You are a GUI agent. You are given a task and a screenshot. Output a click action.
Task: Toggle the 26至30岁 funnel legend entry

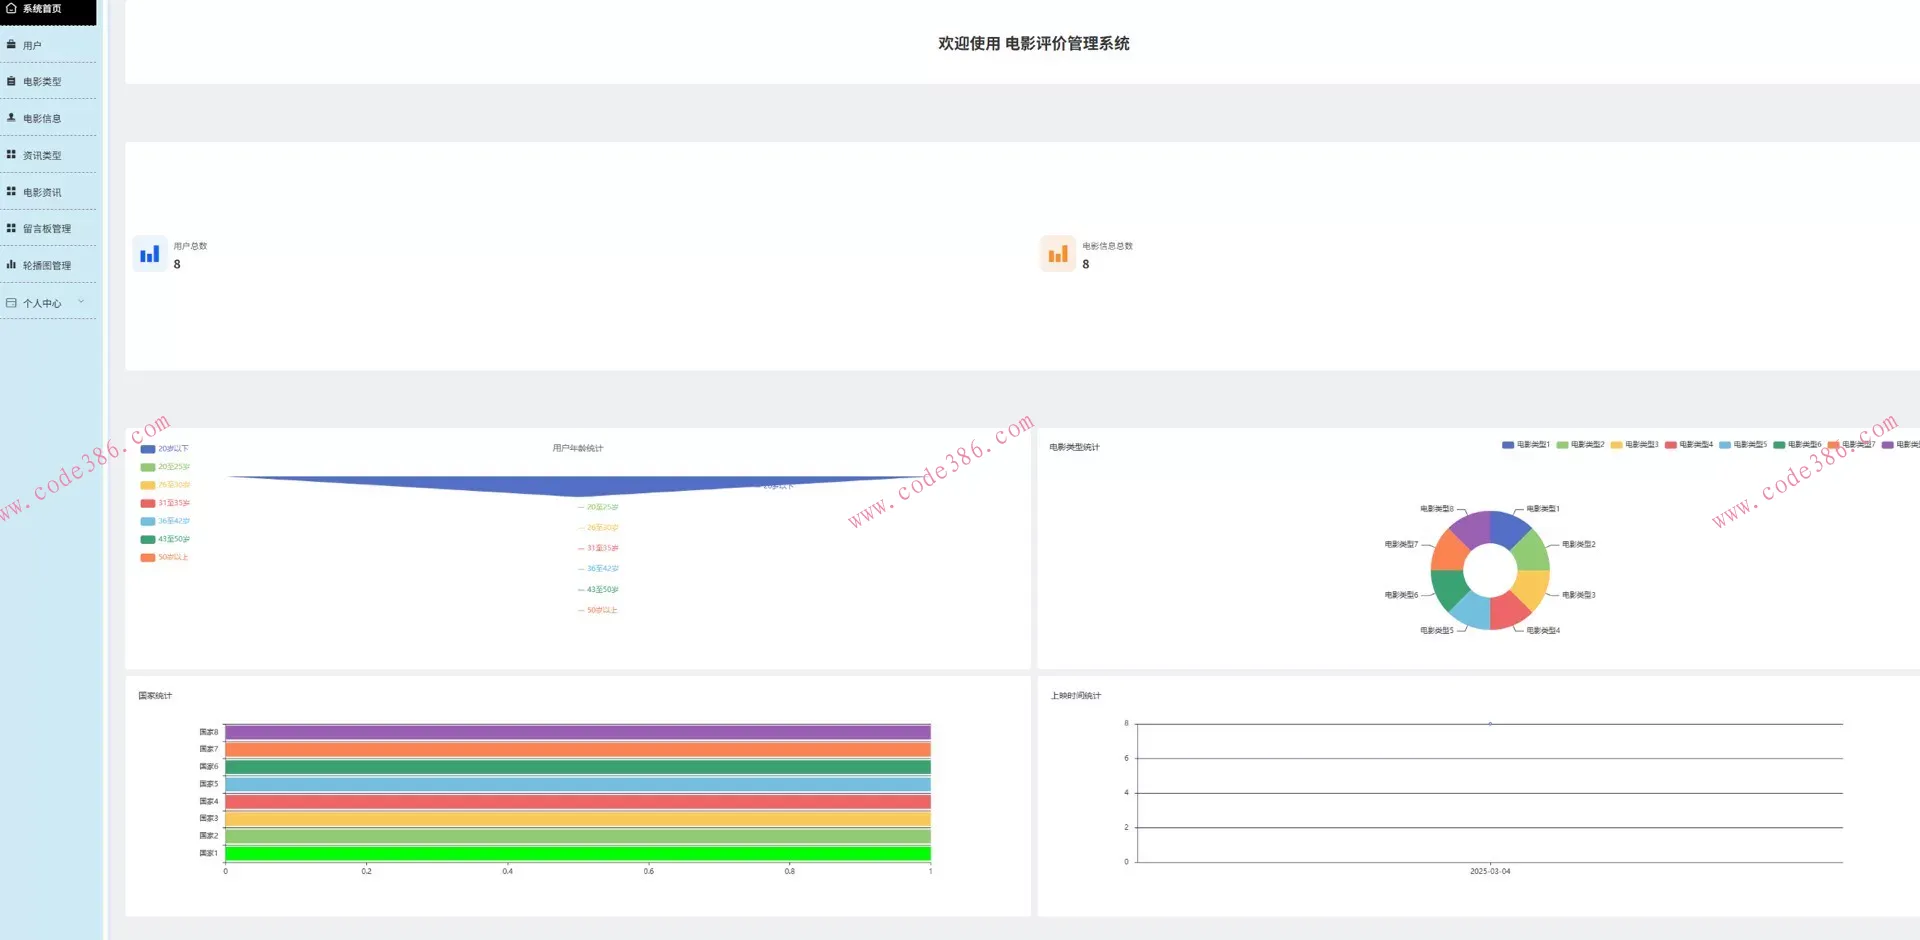pos(165,485)
